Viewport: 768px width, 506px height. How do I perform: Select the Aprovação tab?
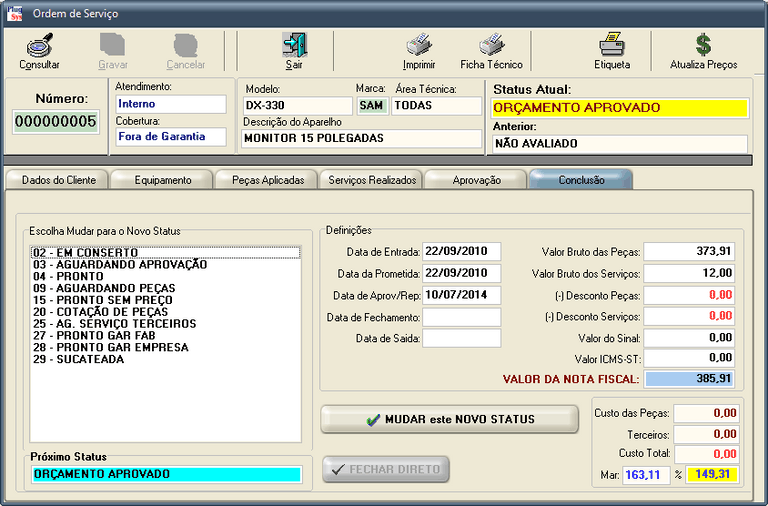click(476, 180)
